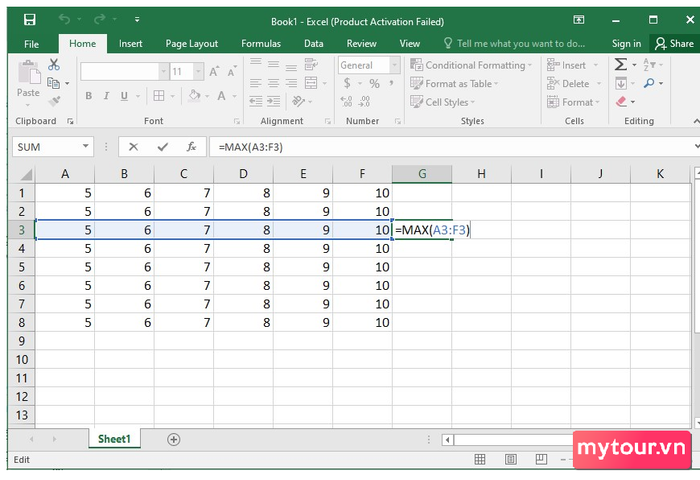Image resolution: width=700 pixels, height=480 pixels.
Task: Open the Customize Quick Access Toolbar dropdown
Action: (137, 20)
